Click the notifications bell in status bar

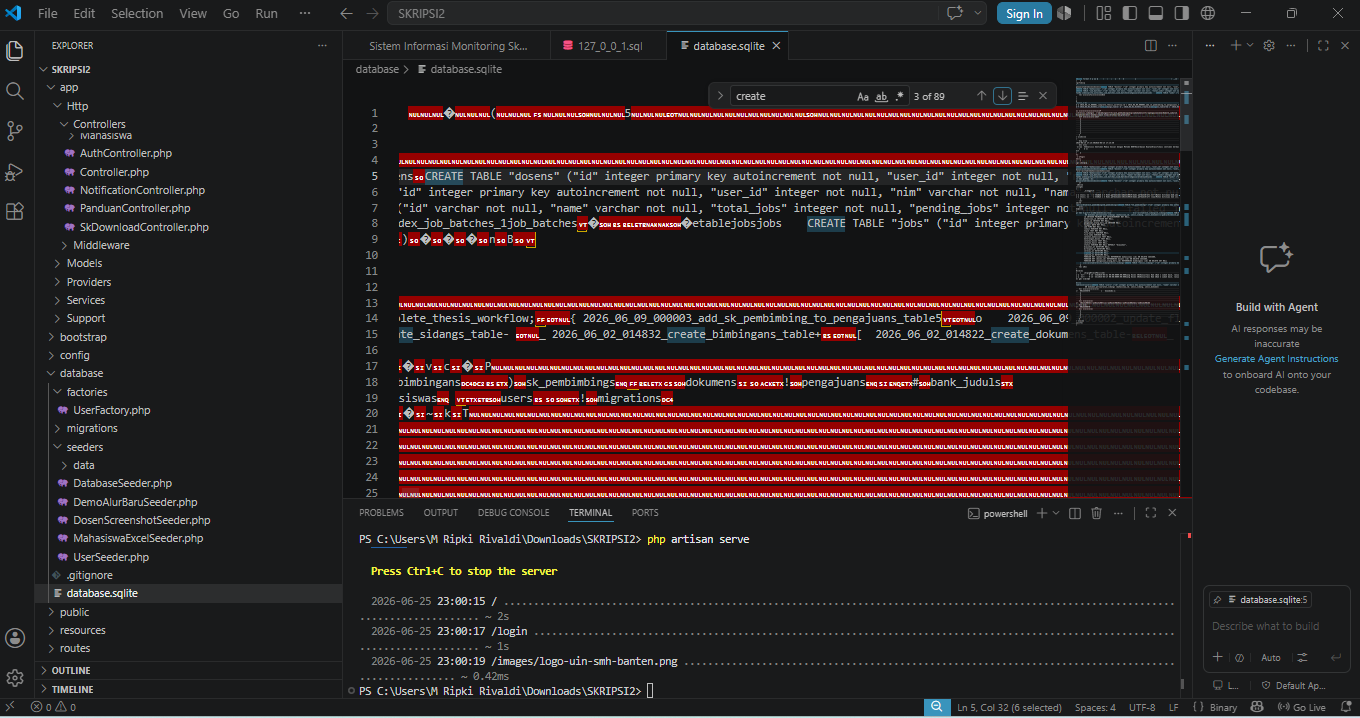coord(1344,707)
